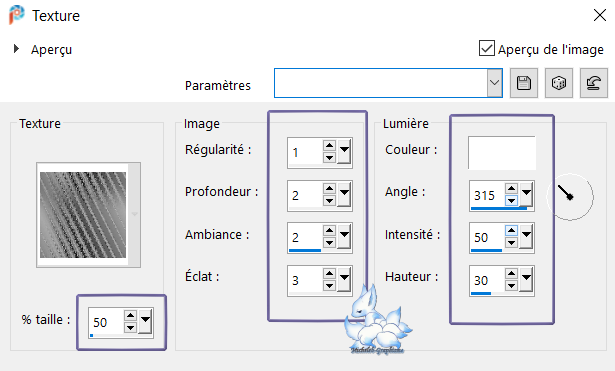Toggle the Aperçu de l'image checkbox
The width and height of the screenshot is (615, 371).
(x=486, y=48)
